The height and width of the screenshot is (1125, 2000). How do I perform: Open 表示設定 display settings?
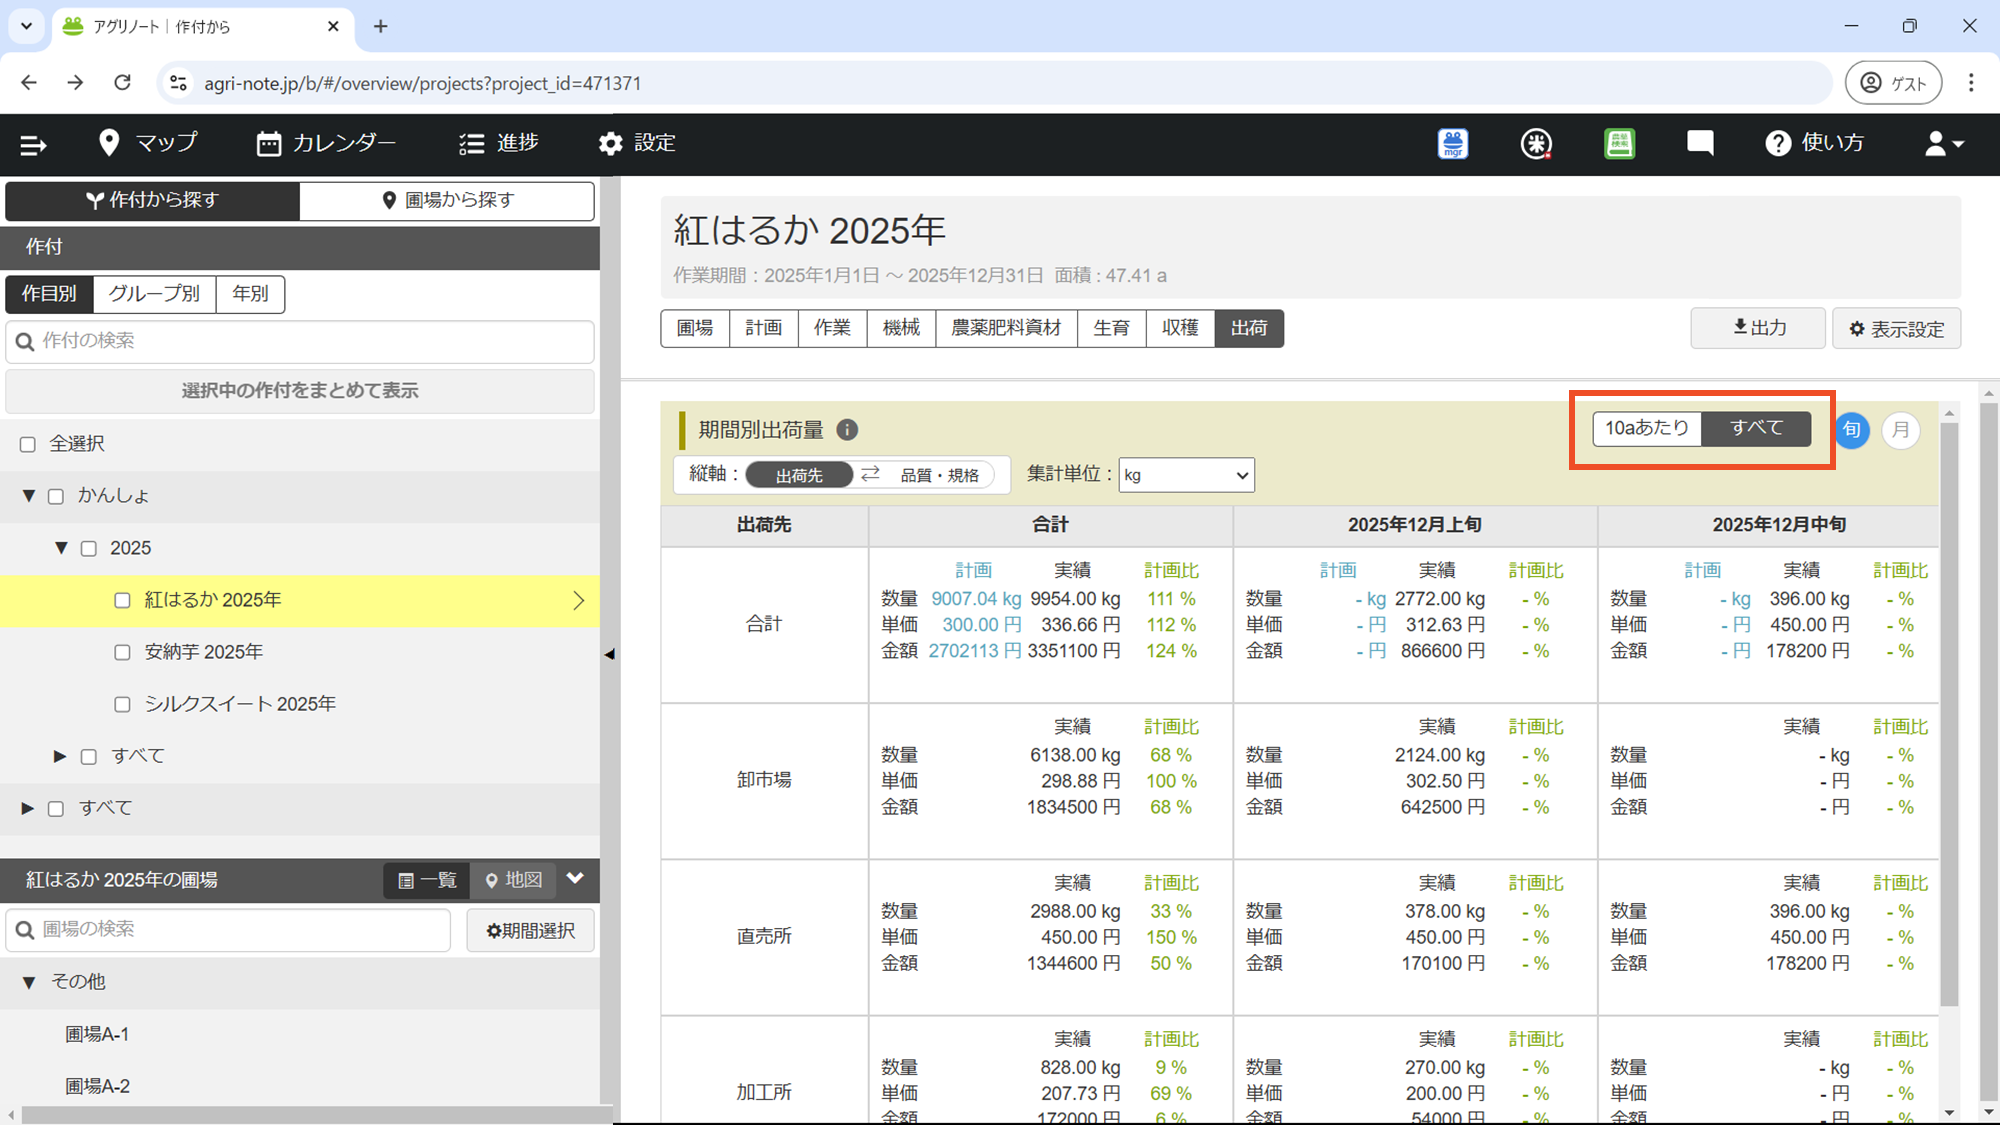click(x=1896, y=329)
